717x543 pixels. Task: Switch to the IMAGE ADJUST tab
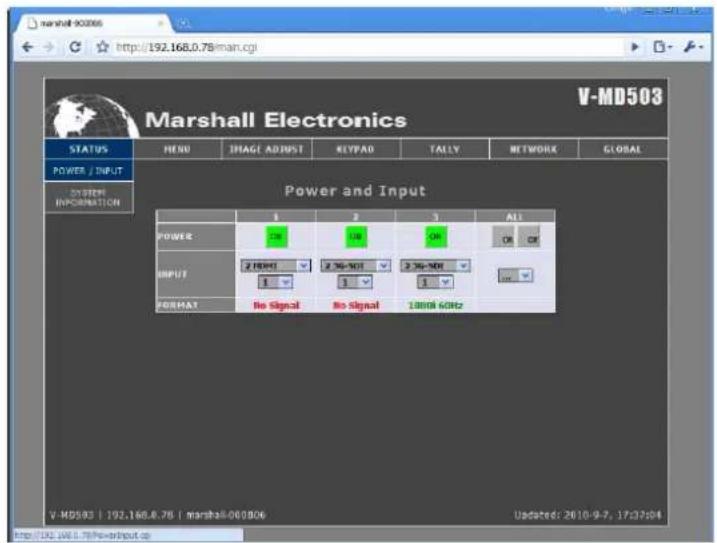(x=266, y=149)
